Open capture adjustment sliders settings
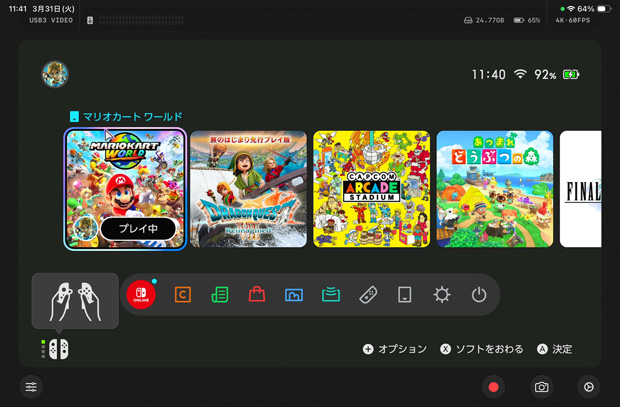620x407 pixels. click(x=32, y=387)
